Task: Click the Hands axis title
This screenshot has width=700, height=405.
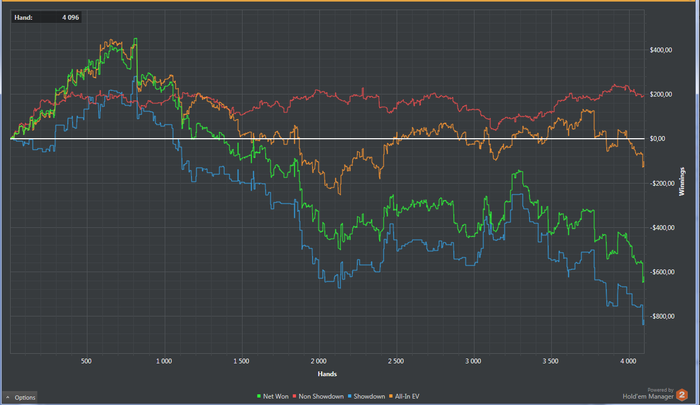Action: 327,374
